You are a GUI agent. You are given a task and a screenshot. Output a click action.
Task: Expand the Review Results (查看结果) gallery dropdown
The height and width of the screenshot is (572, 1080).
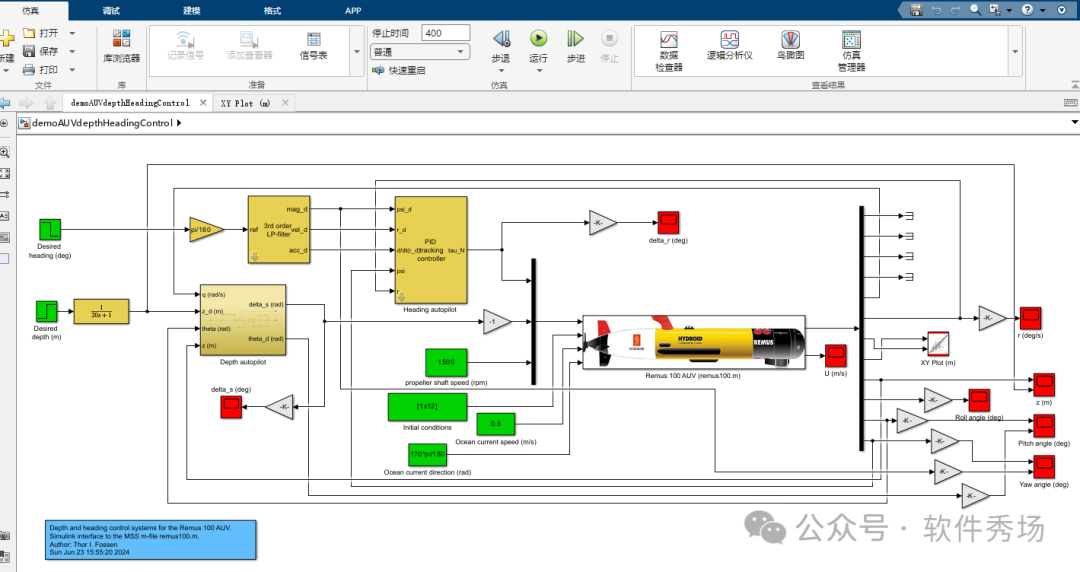1015,52
